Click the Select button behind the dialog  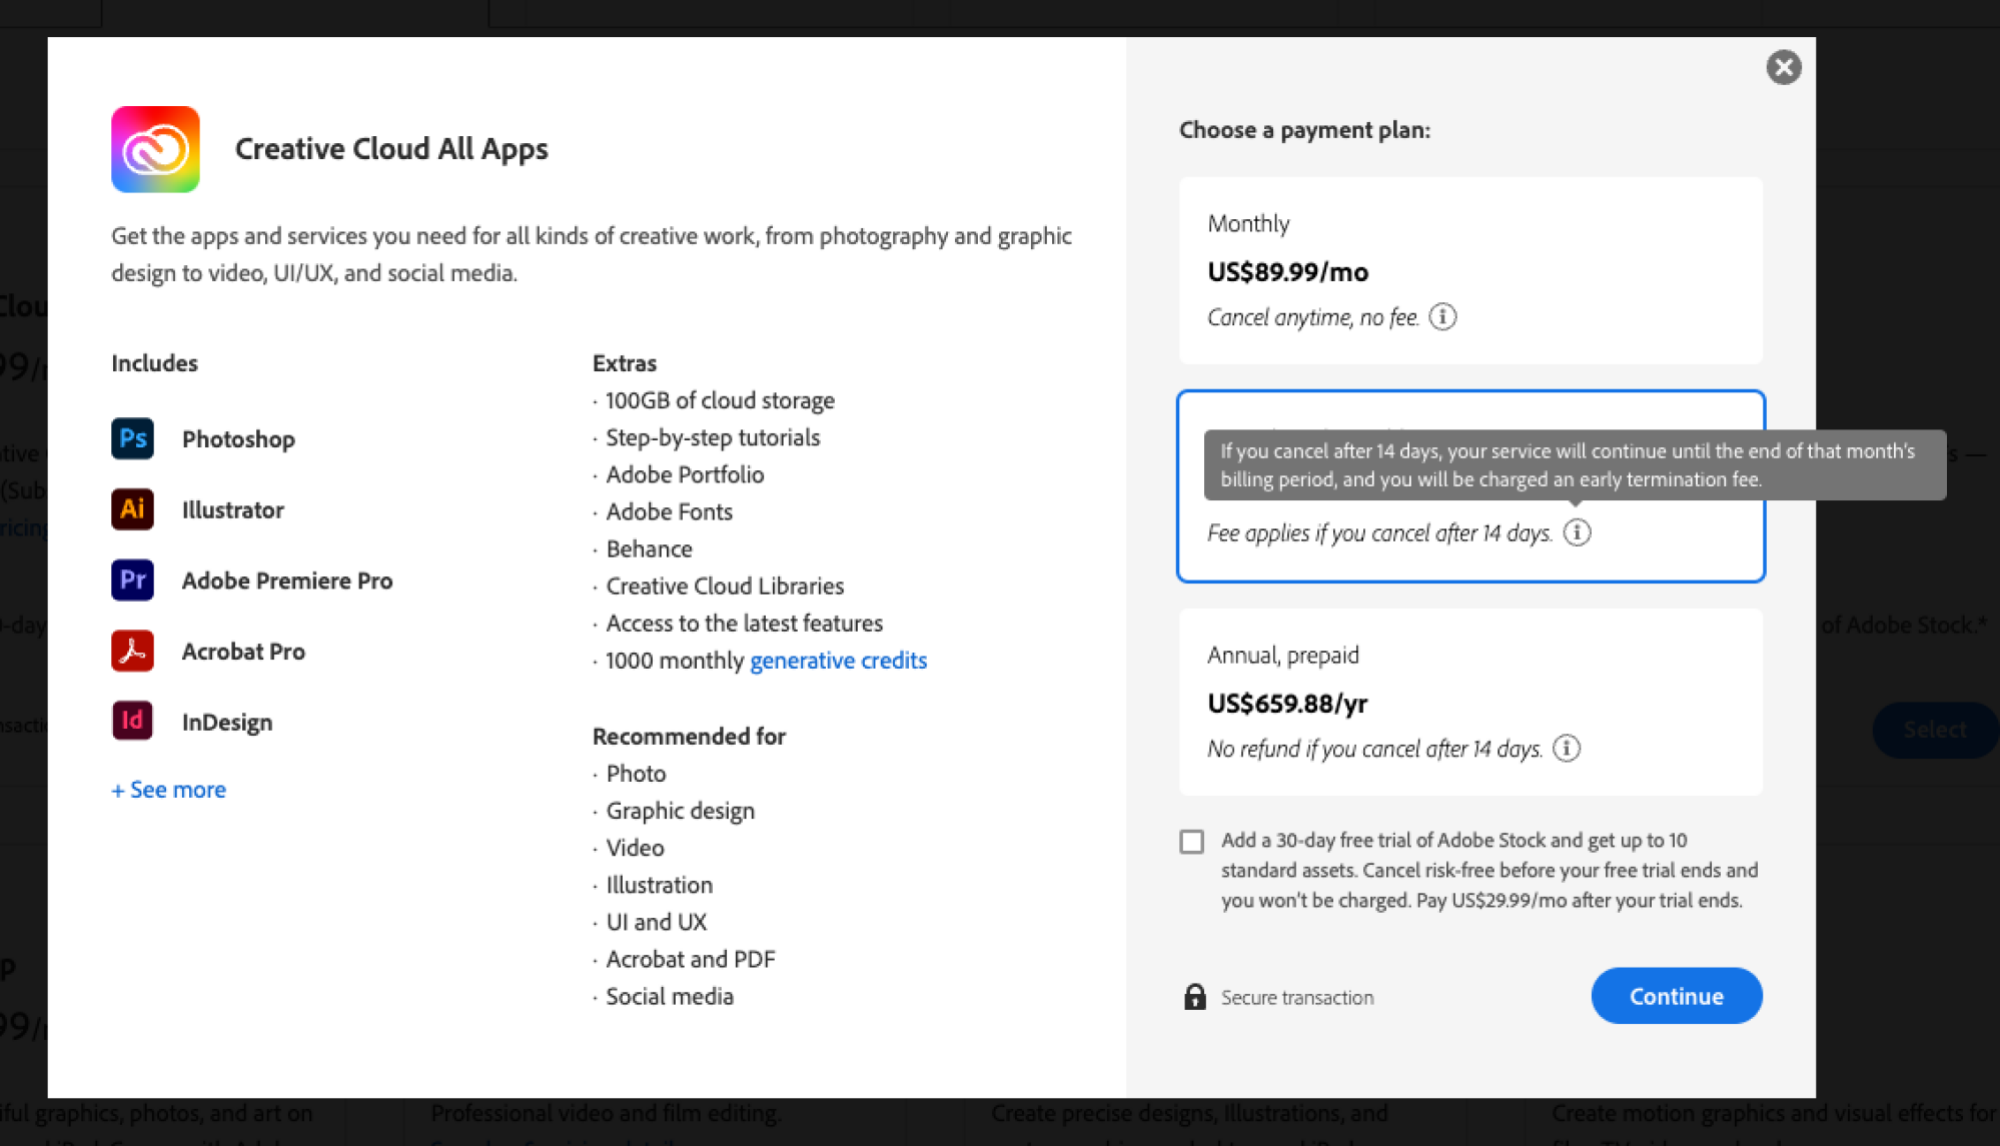pos(1934,729)
